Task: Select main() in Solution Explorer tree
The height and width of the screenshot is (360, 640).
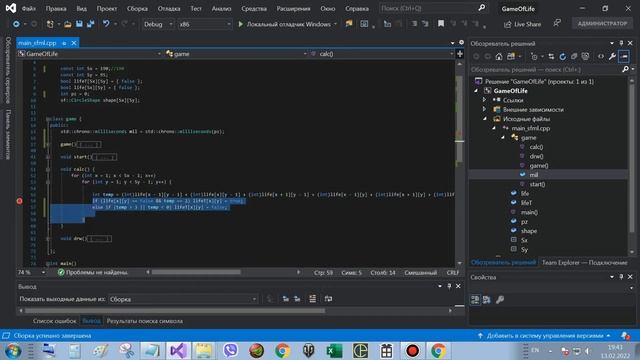Action: [529, 212]
